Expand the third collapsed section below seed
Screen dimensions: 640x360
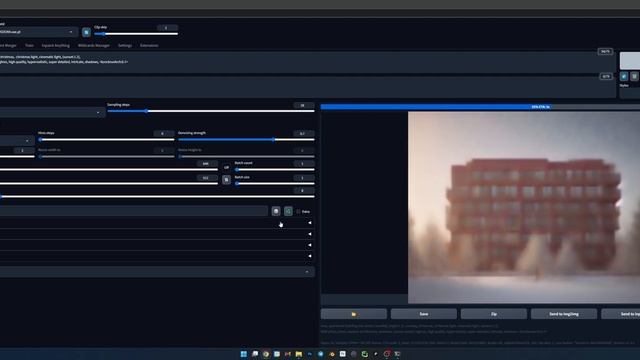[x=157, y=245]
